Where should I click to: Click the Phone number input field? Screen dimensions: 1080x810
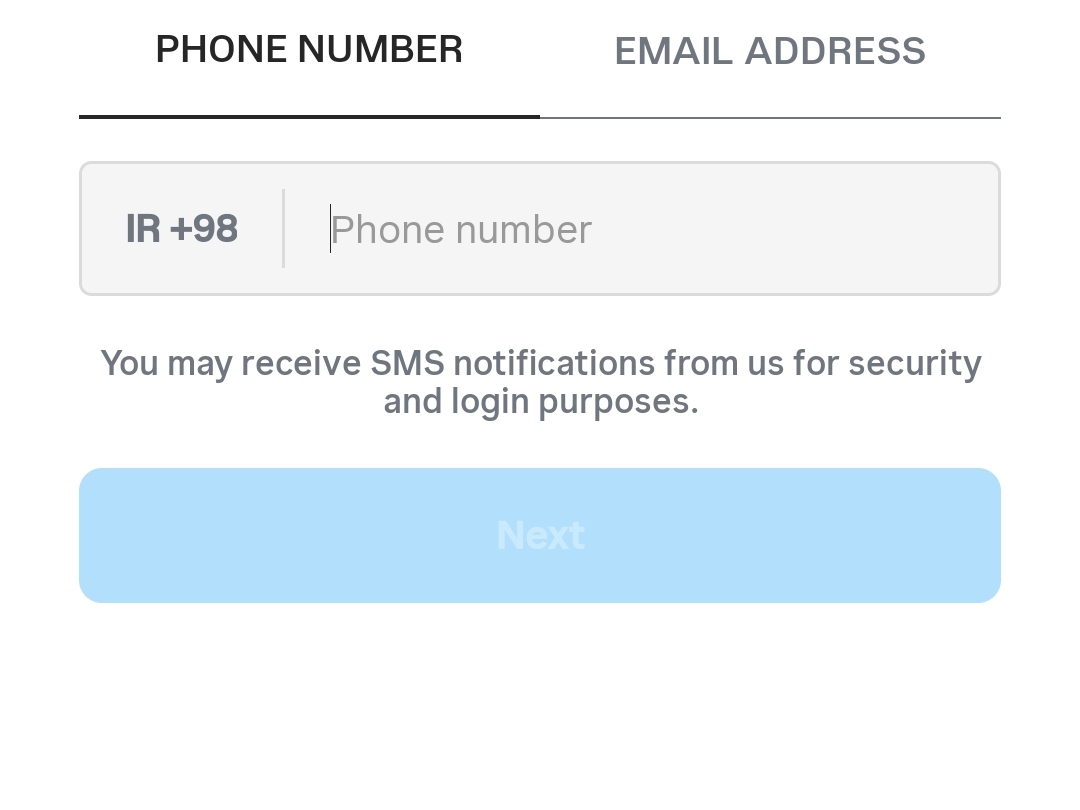(640, 230)
